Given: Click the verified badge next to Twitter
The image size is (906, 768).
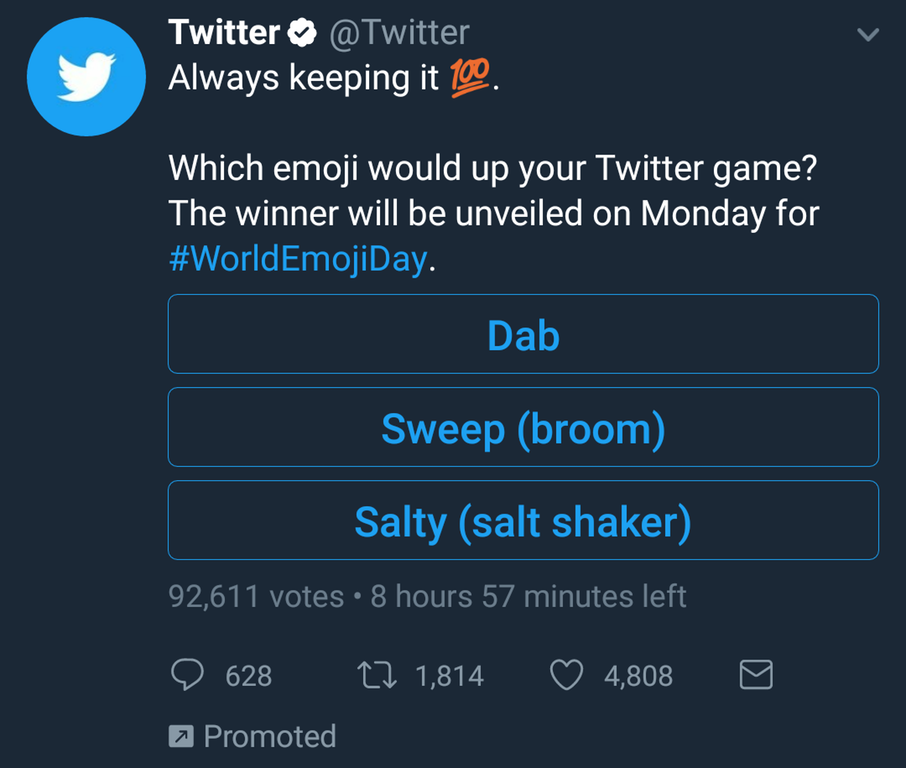Looking at the screenshot, I should tap(301, 34).
